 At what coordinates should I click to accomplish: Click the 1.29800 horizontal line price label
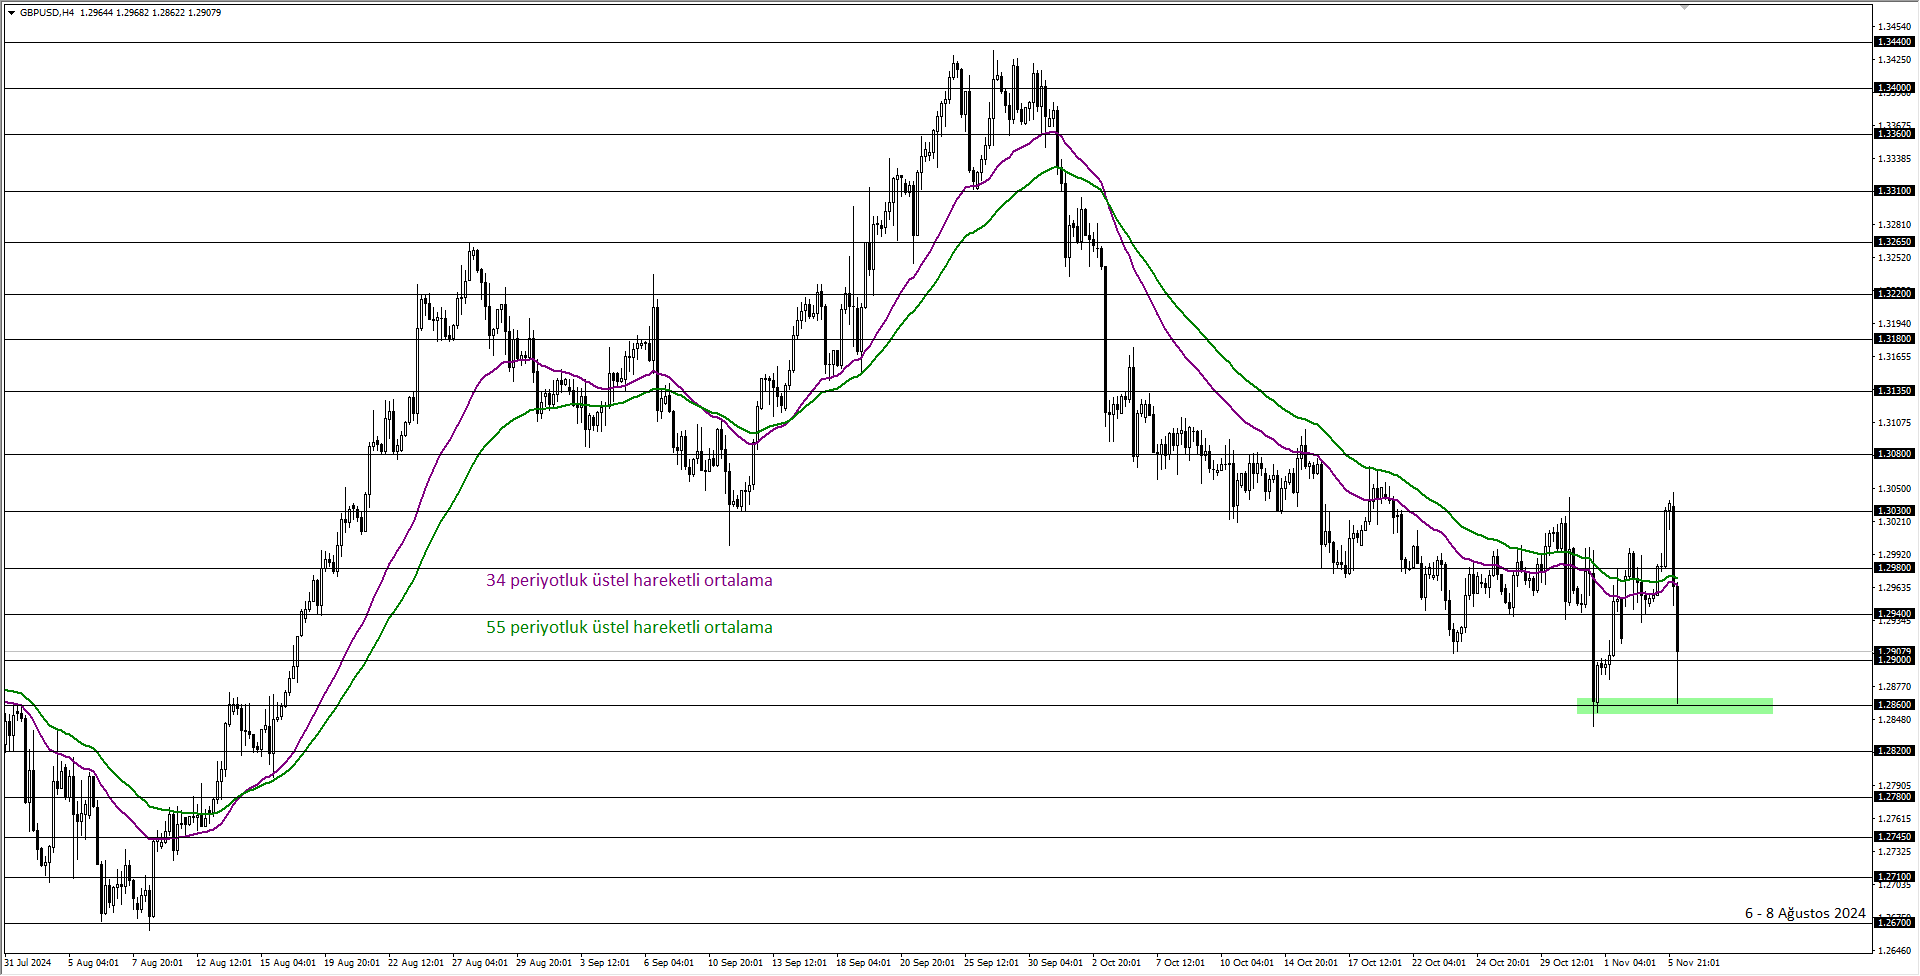click(x=1894, y=568)
